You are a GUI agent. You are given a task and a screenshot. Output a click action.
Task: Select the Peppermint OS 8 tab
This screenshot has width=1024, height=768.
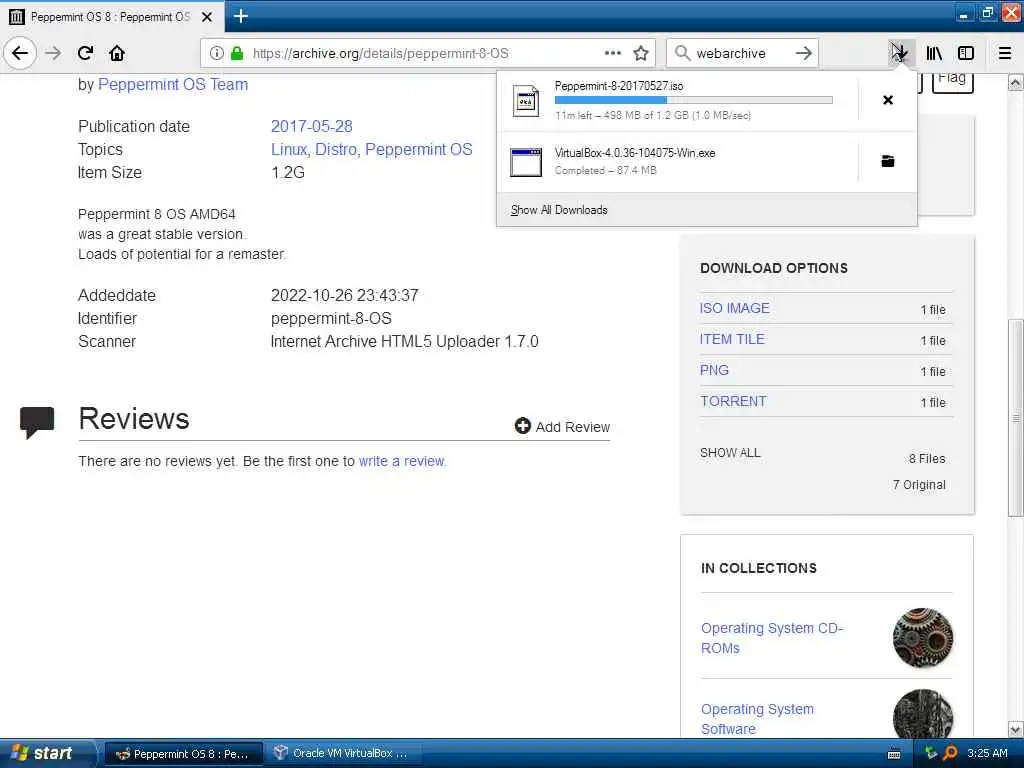(112, 16)
